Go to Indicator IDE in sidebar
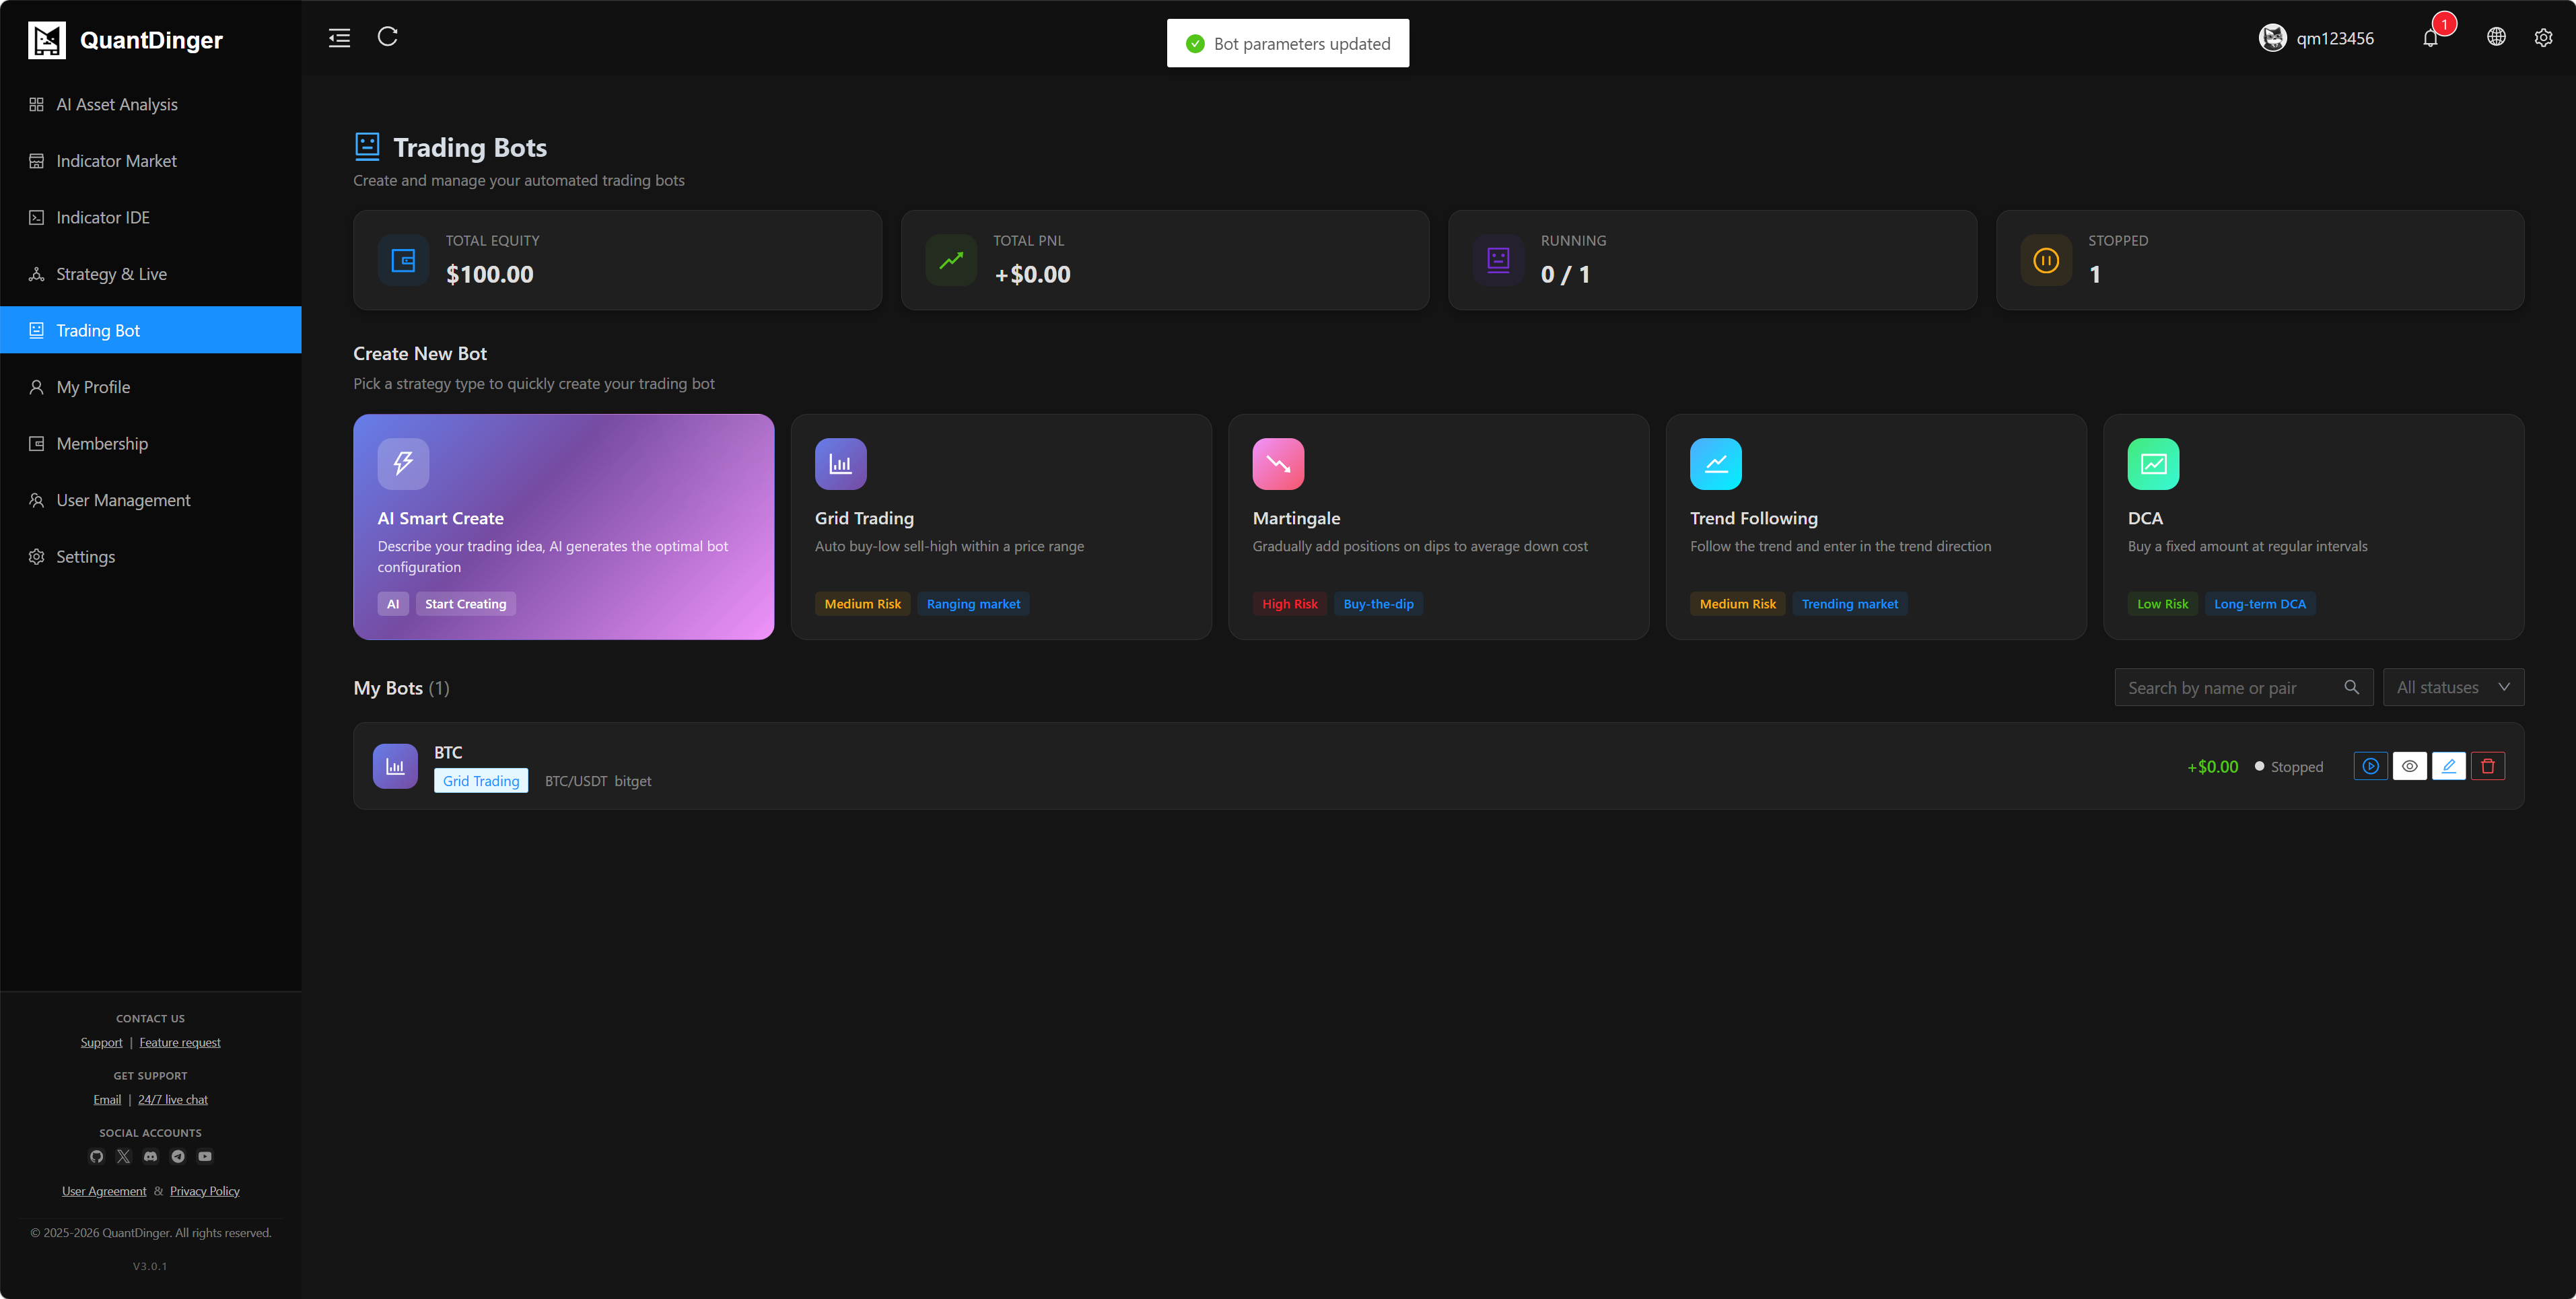Image resolution: width=2576 pixels, height=1299 pixels. [102, 217]
